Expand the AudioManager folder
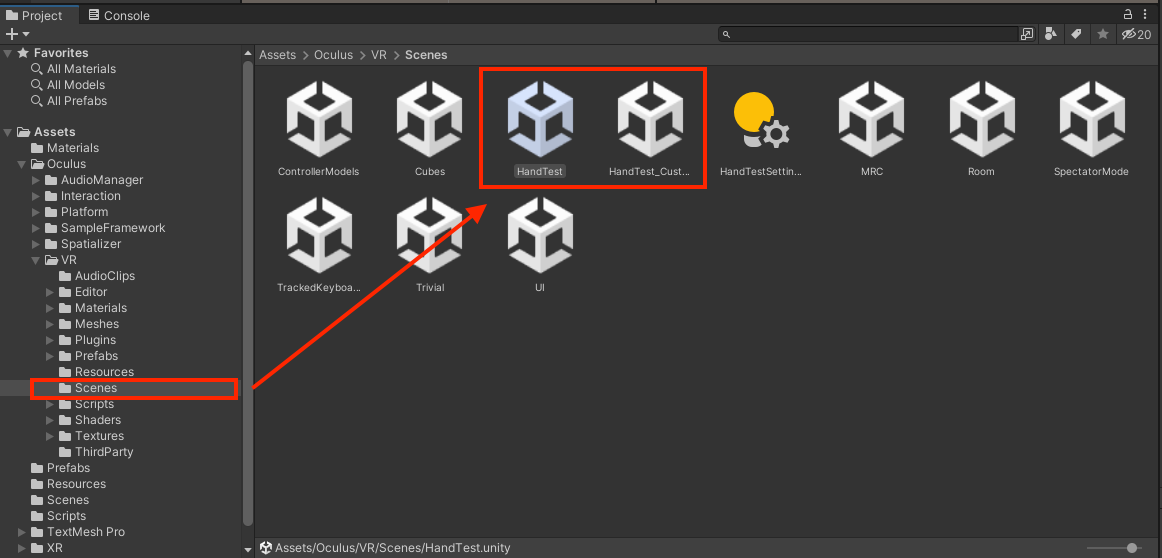 [x=36, y=180]
